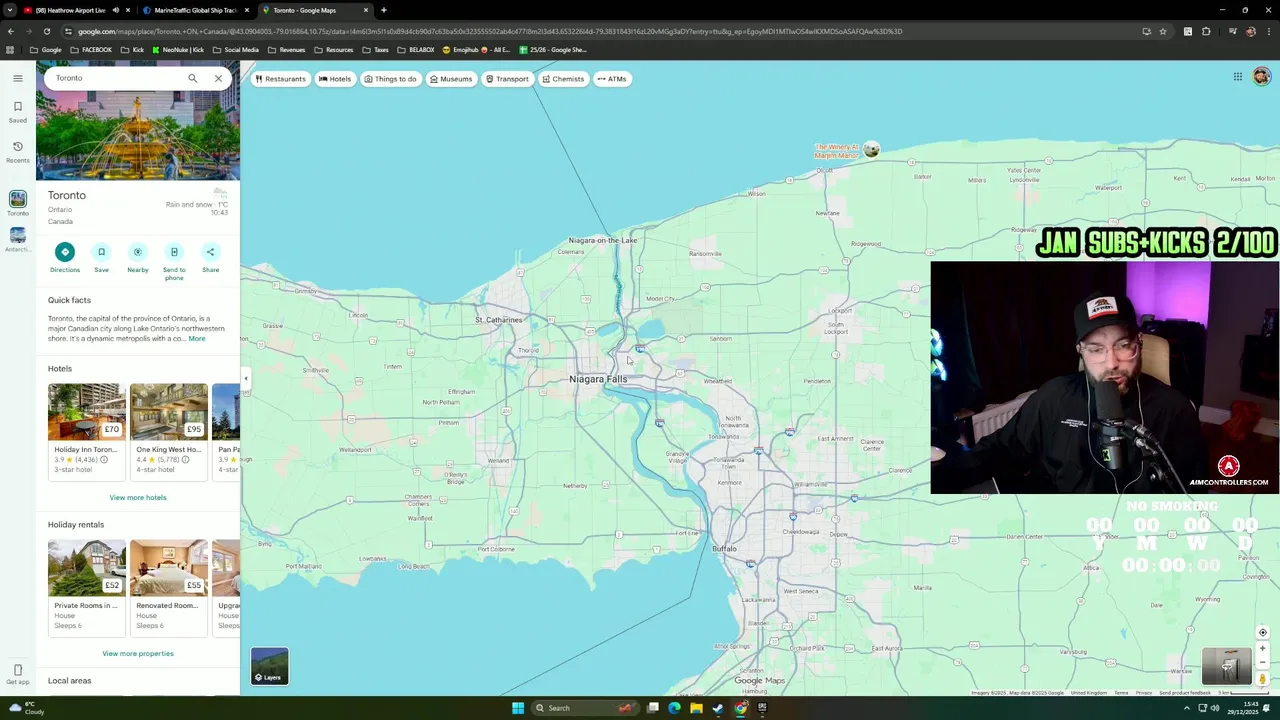Open the Windows Start menu
The width and height of the screenshot is (1280, 720).
click(517, 708)
